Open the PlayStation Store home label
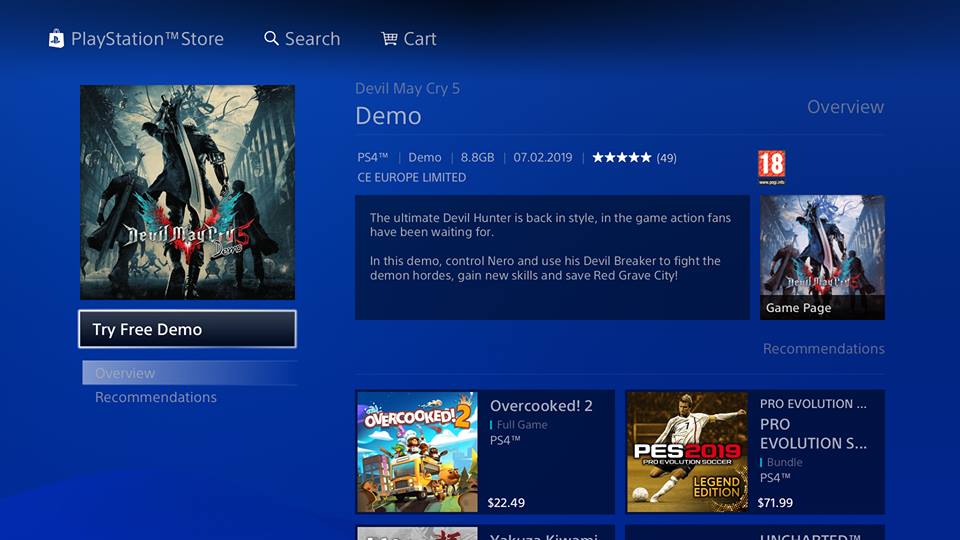This screenshot has width=960, height=540. 147,39
